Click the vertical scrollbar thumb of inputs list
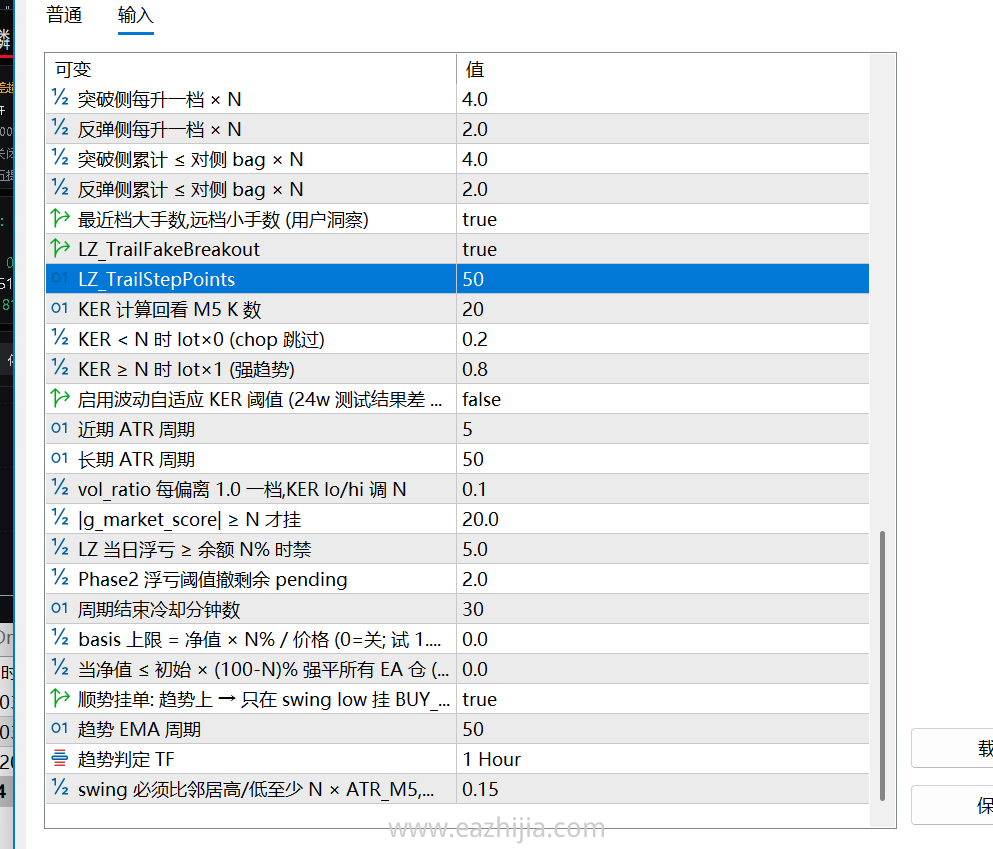This screenshot has width=993, height=849. point(882,666)
